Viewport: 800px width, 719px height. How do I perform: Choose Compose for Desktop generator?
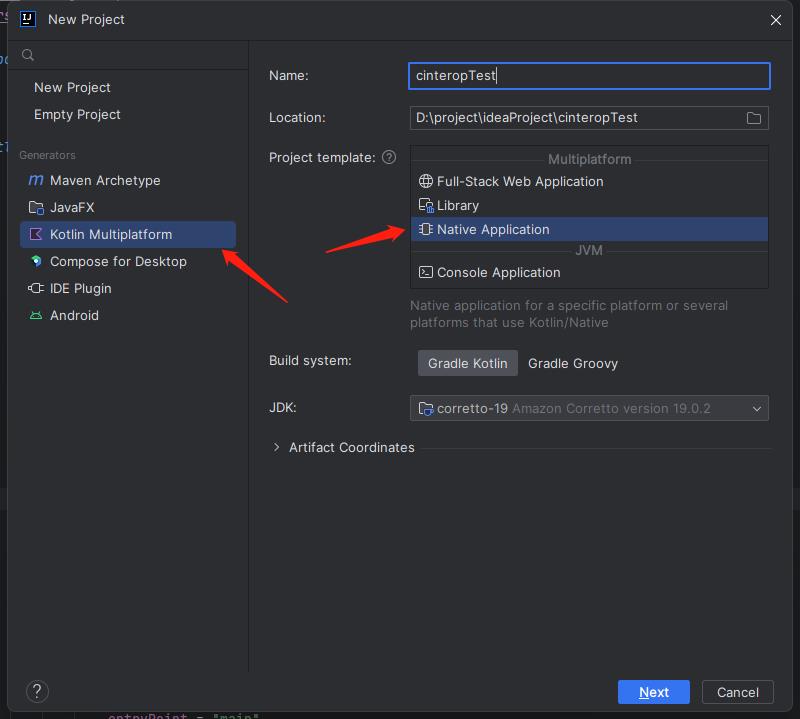click(x=128, y=261)
